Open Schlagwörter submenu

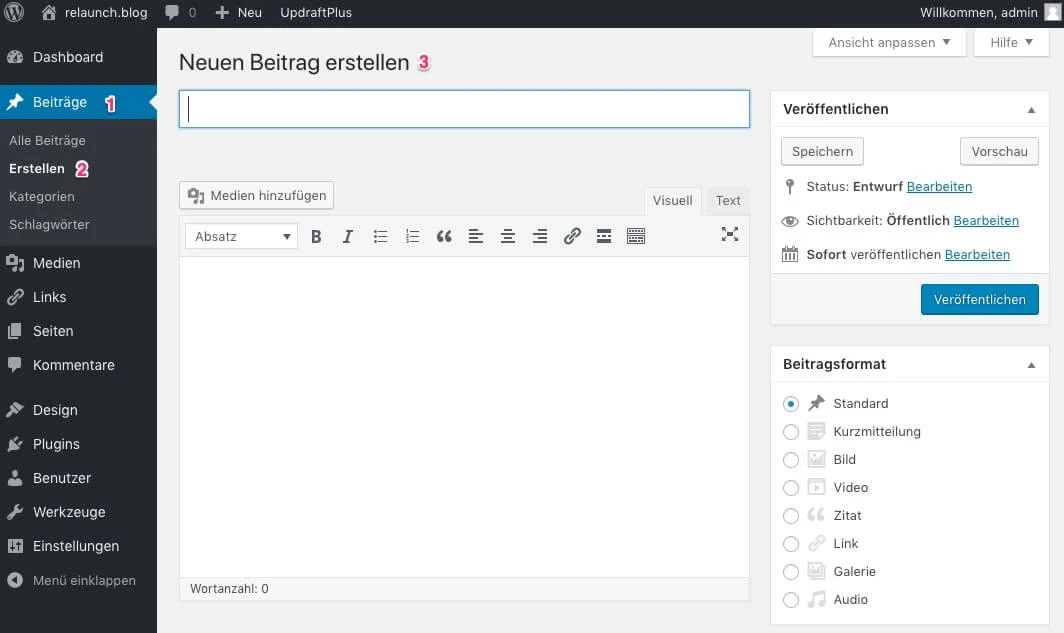(x=50, y=225)
